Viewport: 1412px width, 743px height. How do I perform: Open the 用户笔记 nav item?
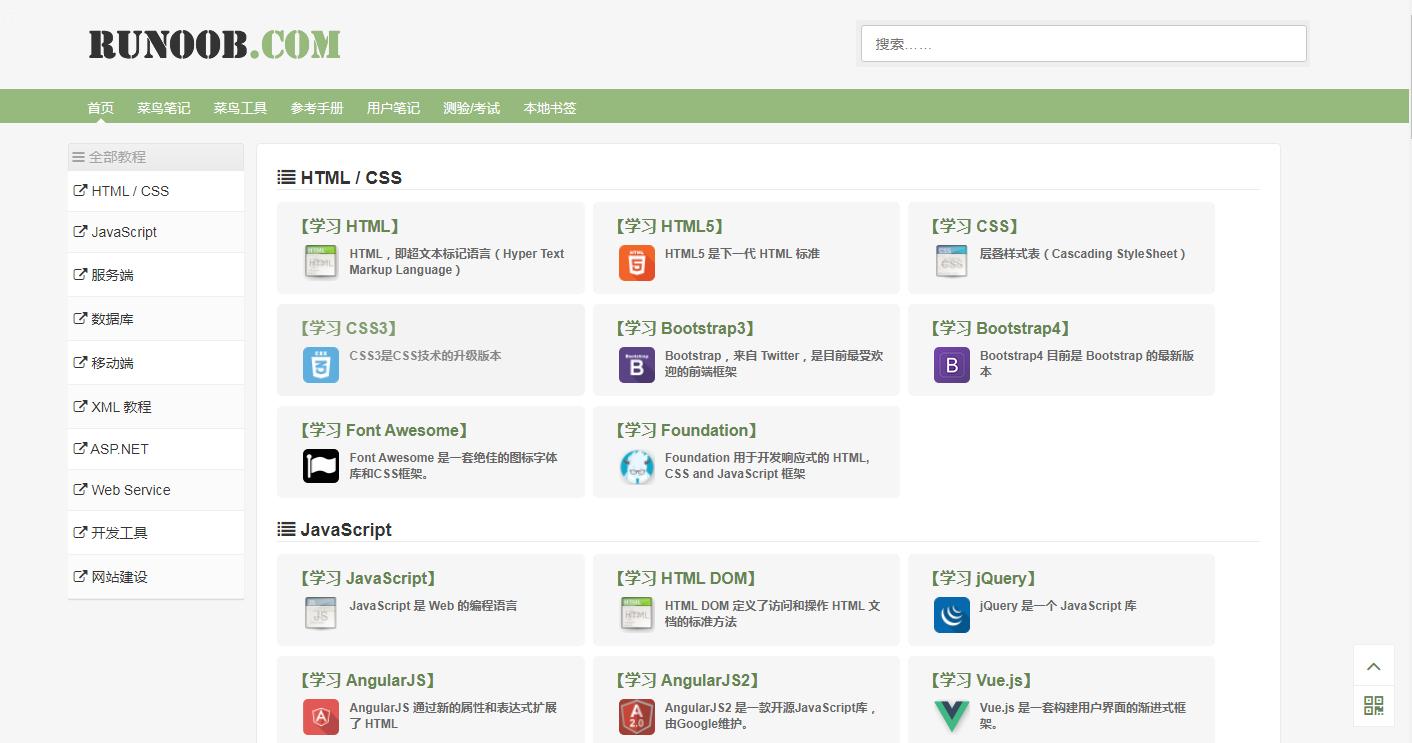[393, 108]
